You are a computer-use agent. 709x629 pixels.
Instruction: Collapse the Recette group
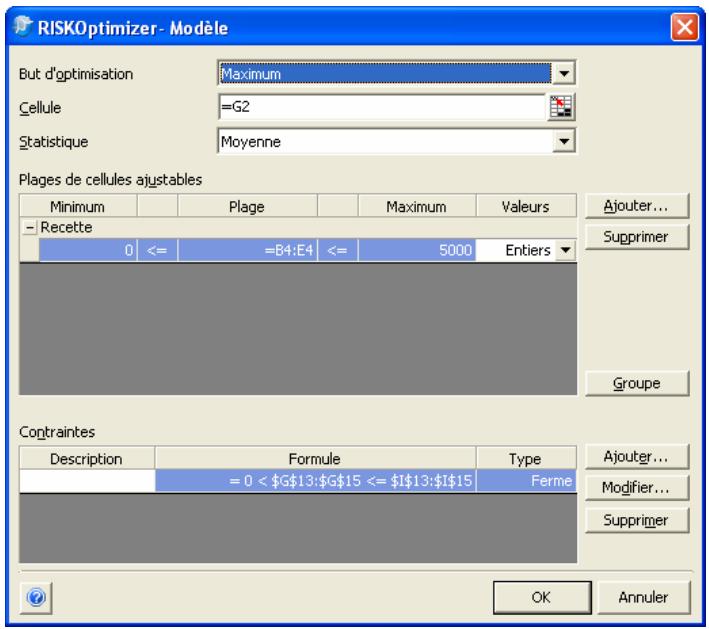tap(29, 227)
